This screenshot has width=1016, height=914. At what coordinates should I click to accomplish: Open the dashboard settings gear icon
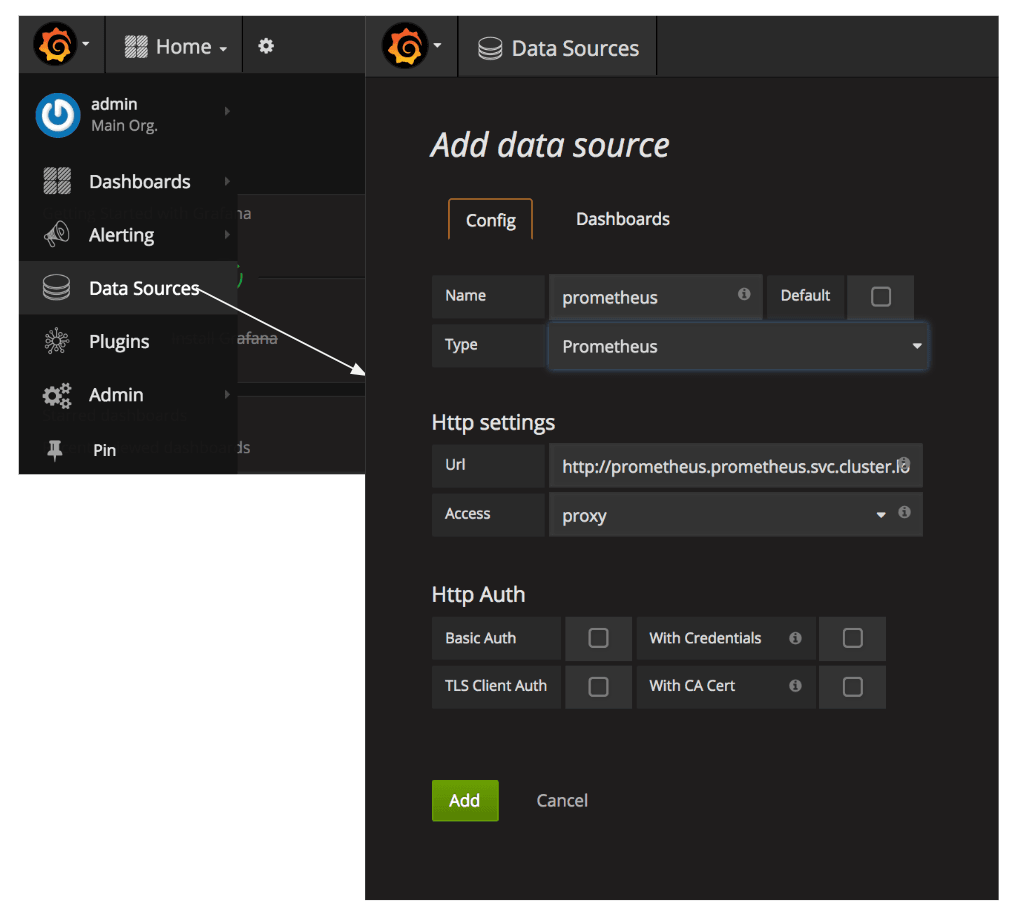(x=266, y=46)
